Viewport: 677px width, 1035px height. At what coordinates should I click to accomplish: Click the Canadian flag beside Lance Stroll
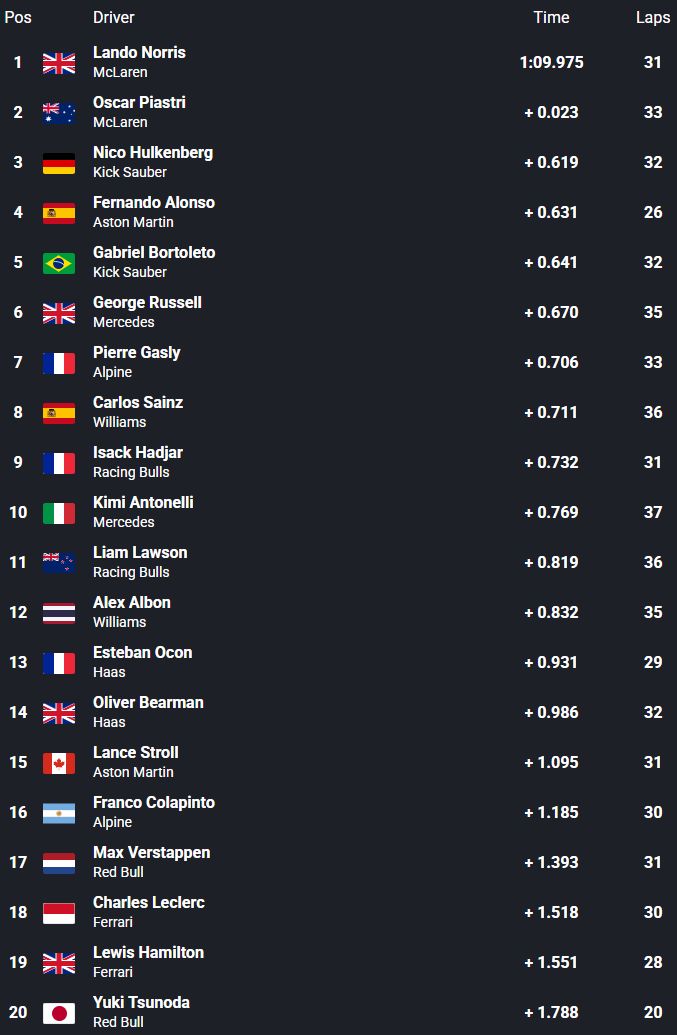coord(59,763)
